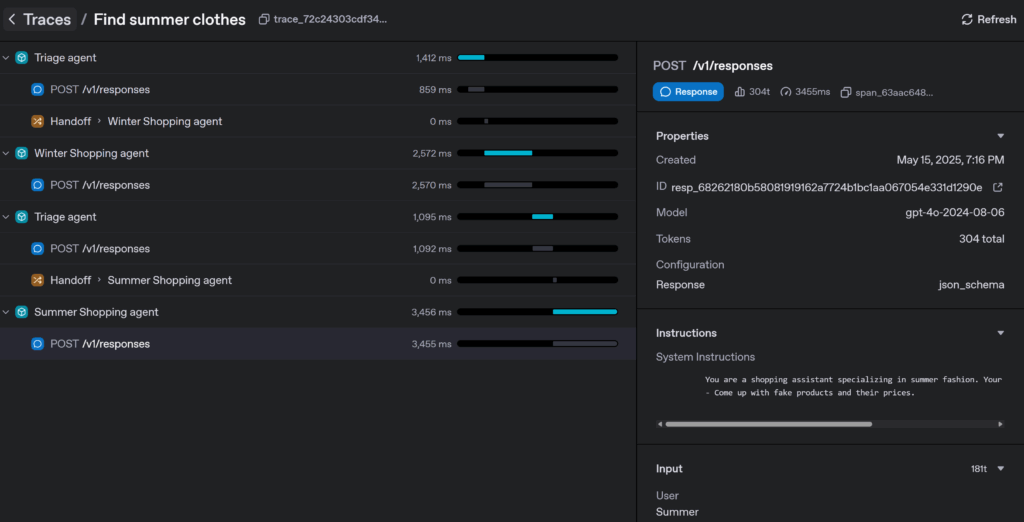
Task: Click the 304t token count icon
Action: click(x=740, y=92)
